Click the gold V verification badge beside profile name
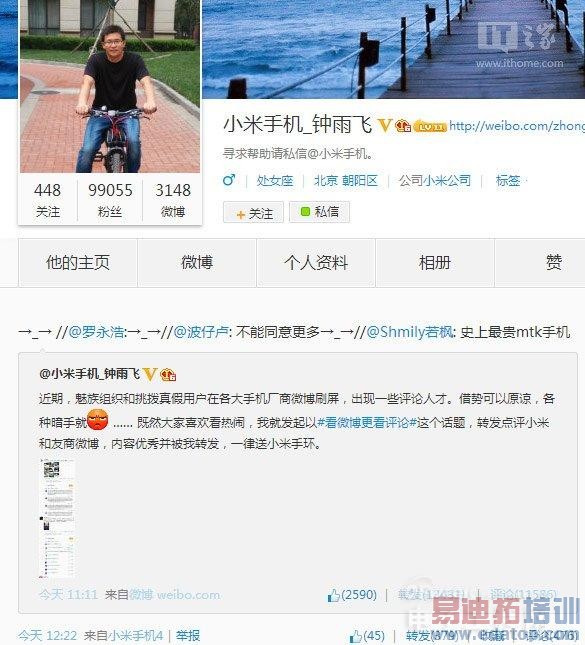 point(385,125)
